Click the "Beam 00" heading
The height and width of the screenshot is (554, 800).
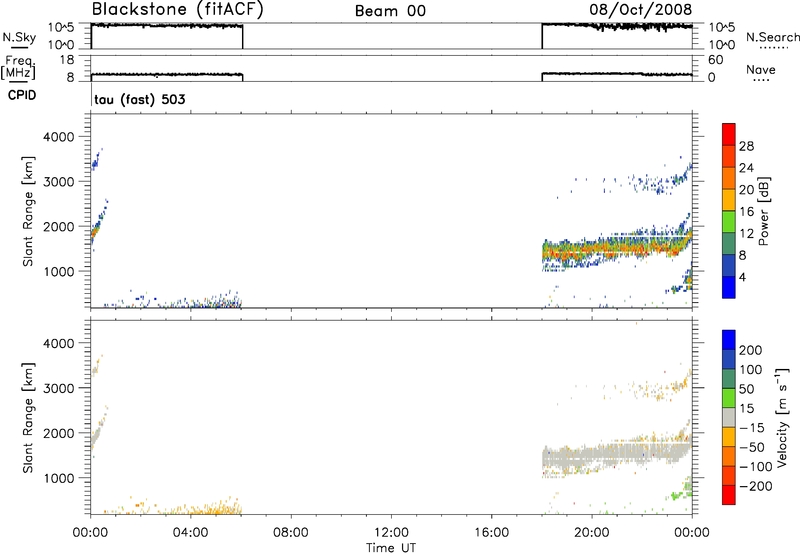[x=390, y=11]
